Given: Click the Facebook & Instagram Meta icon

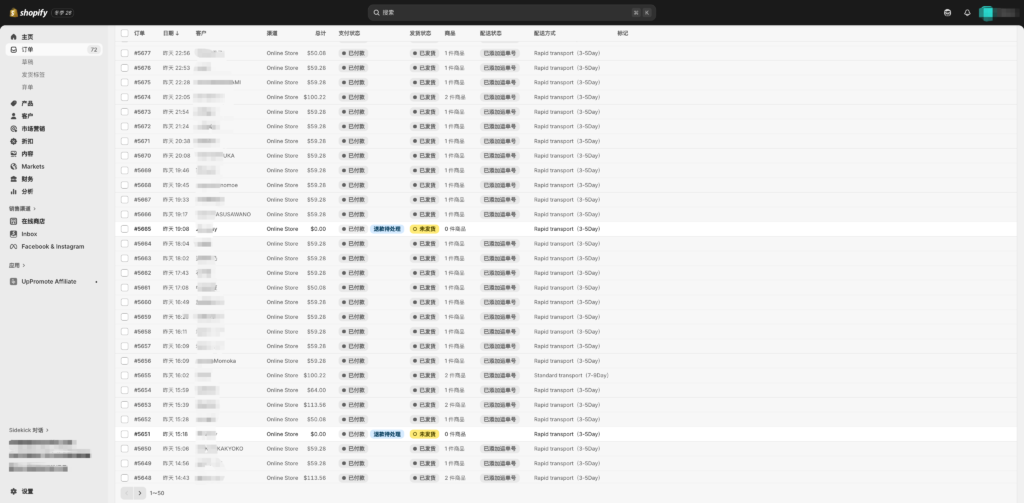Looking at the screenshot, I should 14,247.
